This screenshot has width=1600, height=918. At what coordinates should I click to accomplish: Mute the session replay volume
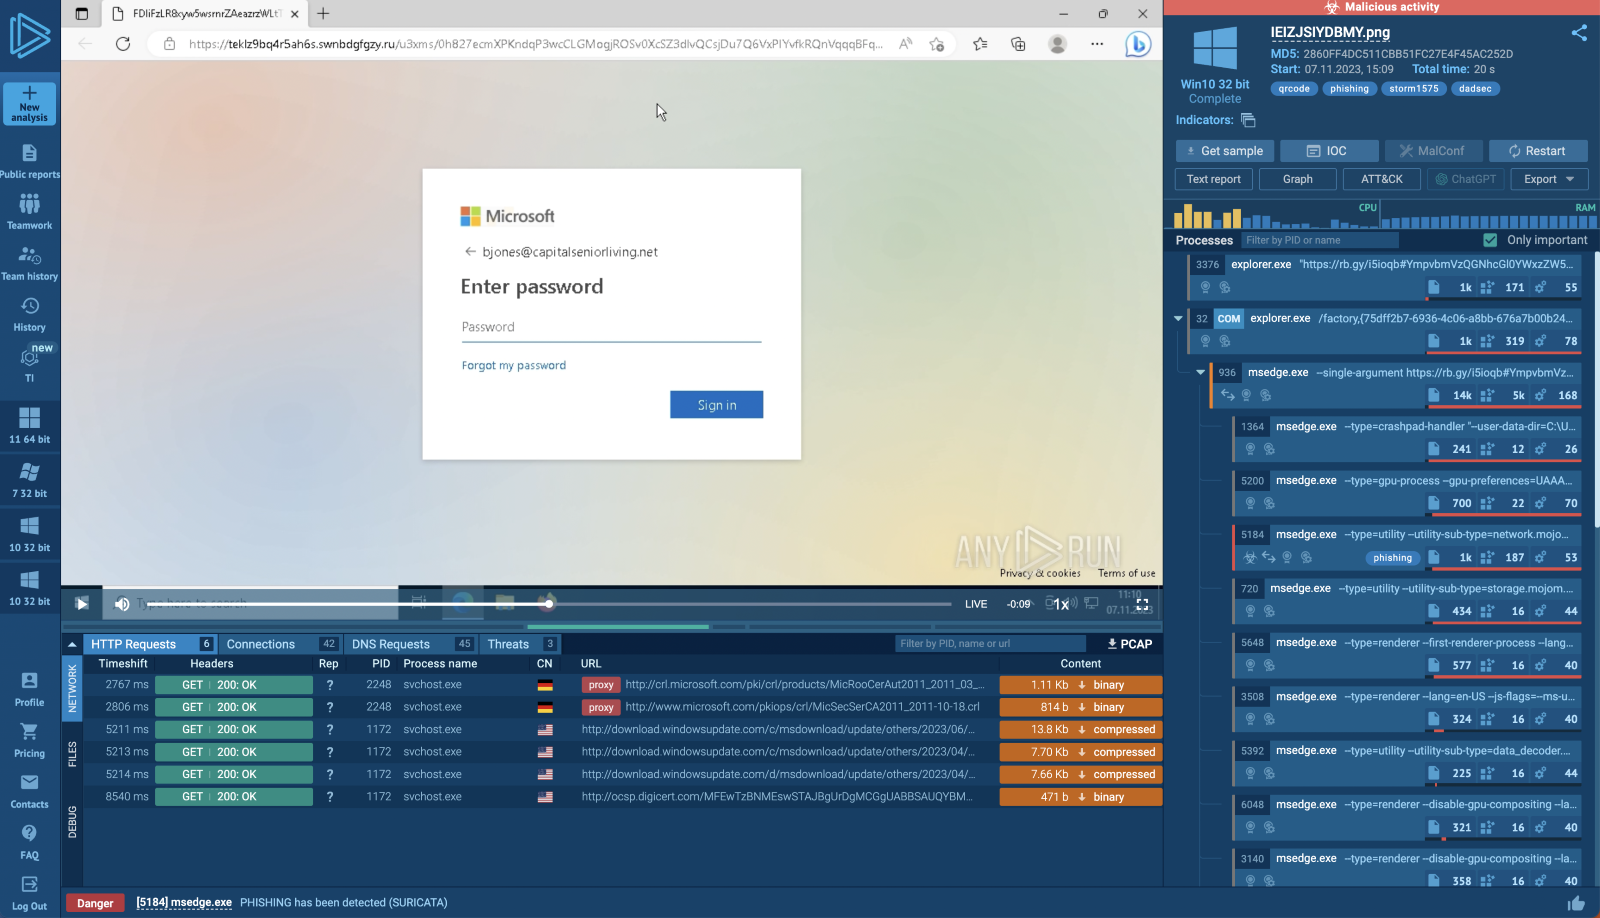coord(122,604)
